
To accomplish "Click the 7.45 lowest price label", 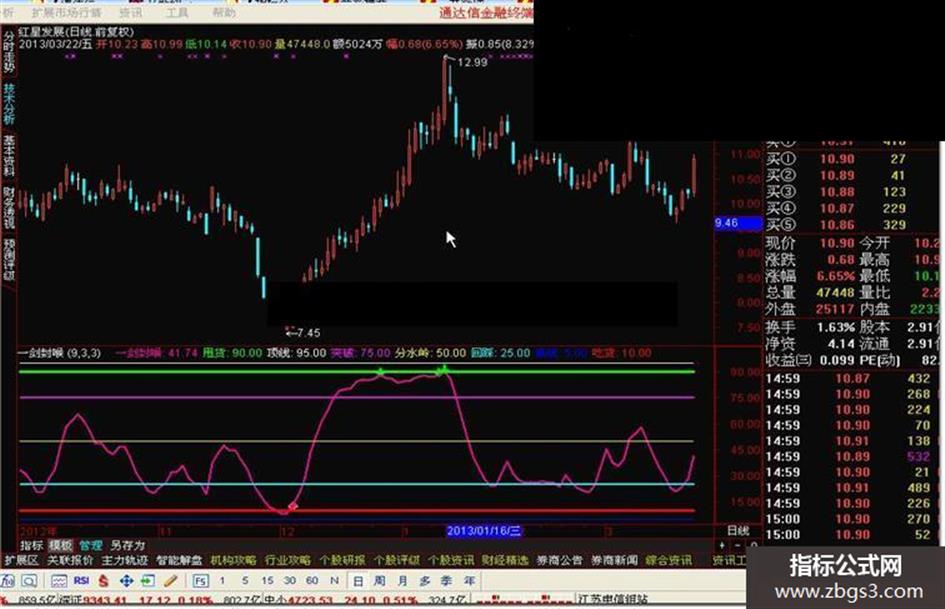I will (309, 333).
